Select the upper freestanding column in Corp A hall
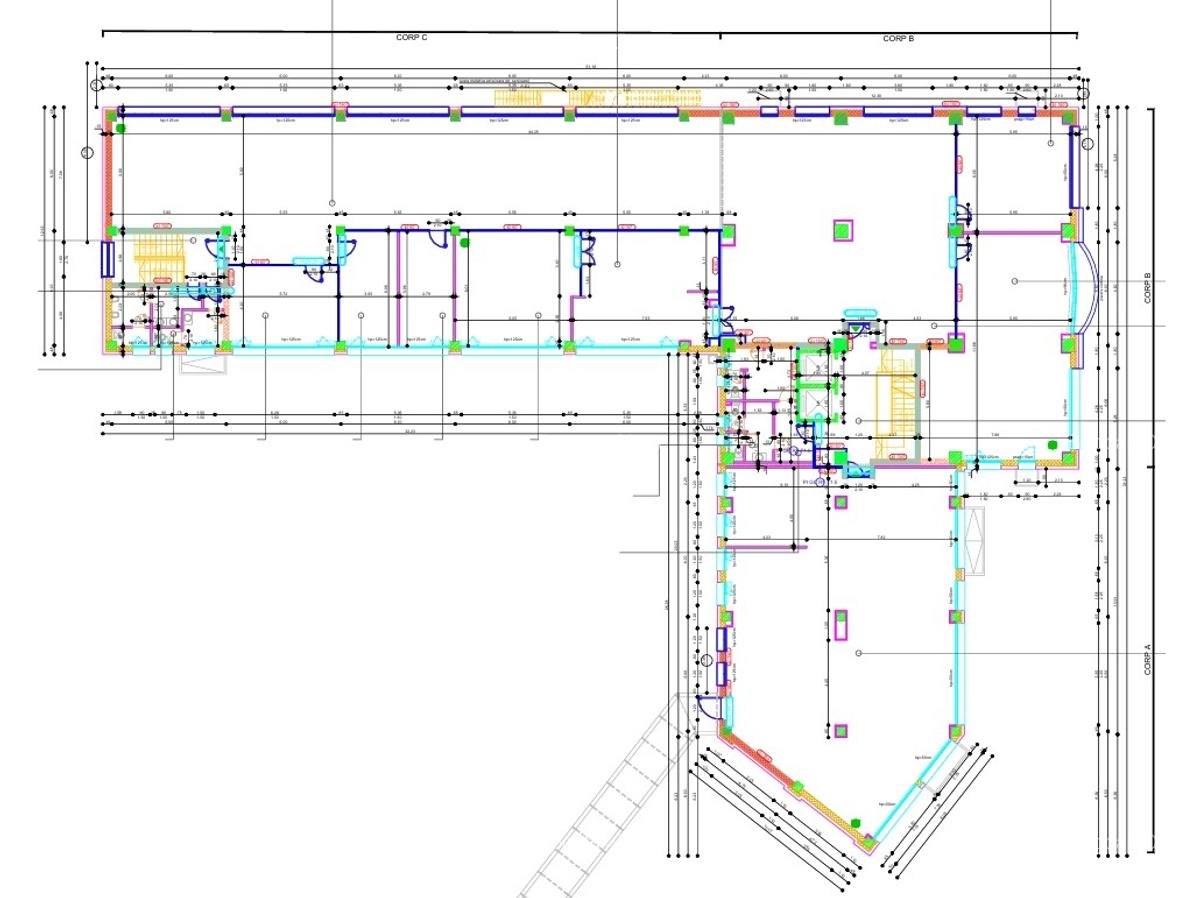The height and width of the screenshot is (898, 1200). 842,623
